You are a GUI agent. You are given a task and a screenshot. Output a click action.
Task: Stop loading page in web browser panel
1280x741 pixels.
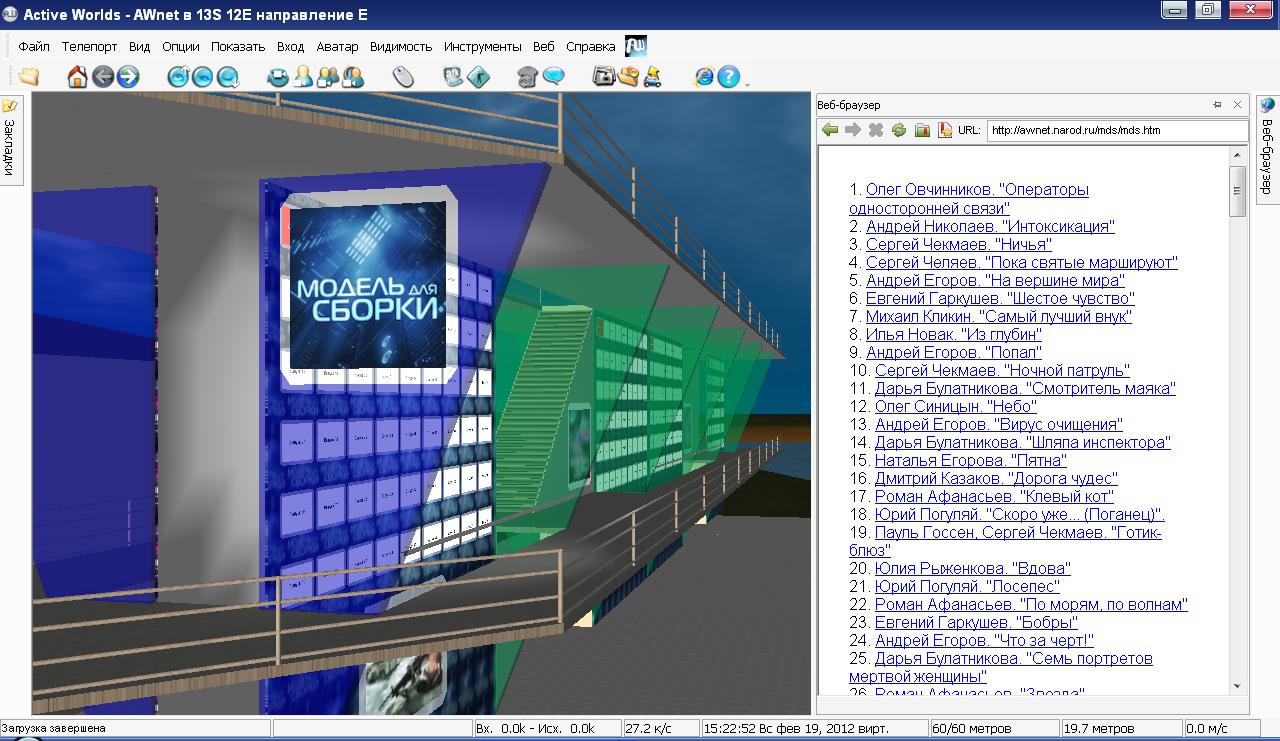tap(876, 130)
